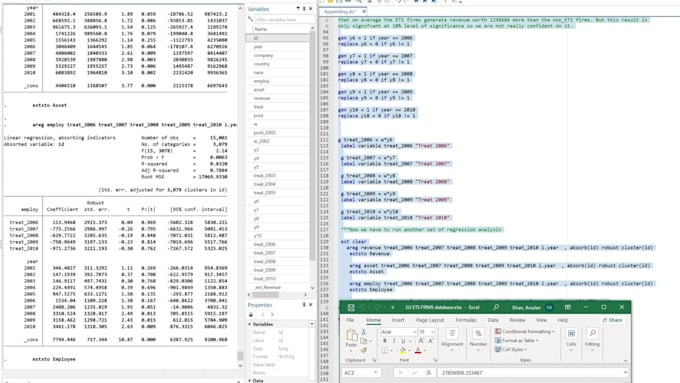
Task: Collapse the Data section in Properties panel
Action: click(250, 380)
